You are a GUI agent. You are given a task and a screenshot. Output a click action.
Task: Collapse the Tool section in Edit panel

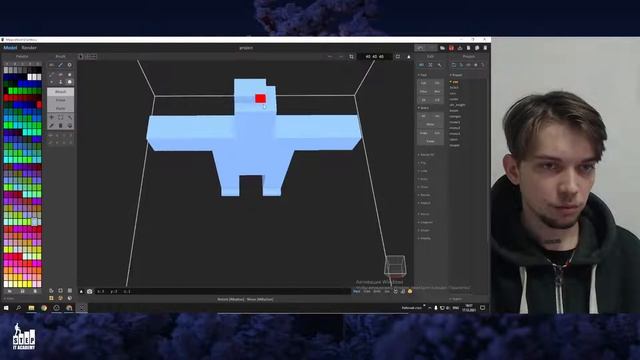click(x=422, y=75)
